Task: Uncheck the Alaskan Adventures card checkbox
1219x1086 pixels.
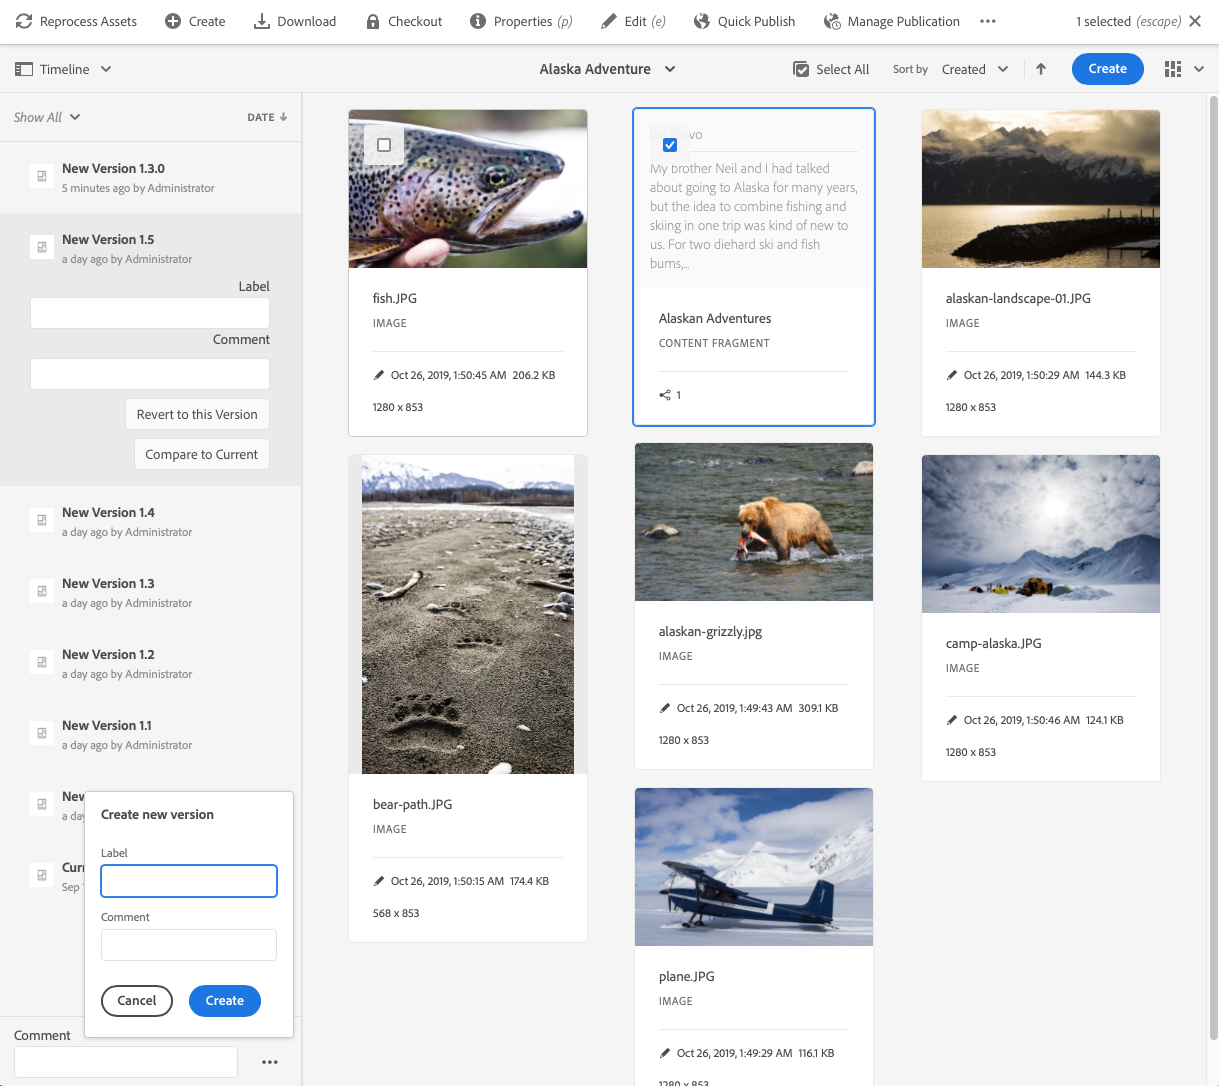Action: tap(670, 145)
